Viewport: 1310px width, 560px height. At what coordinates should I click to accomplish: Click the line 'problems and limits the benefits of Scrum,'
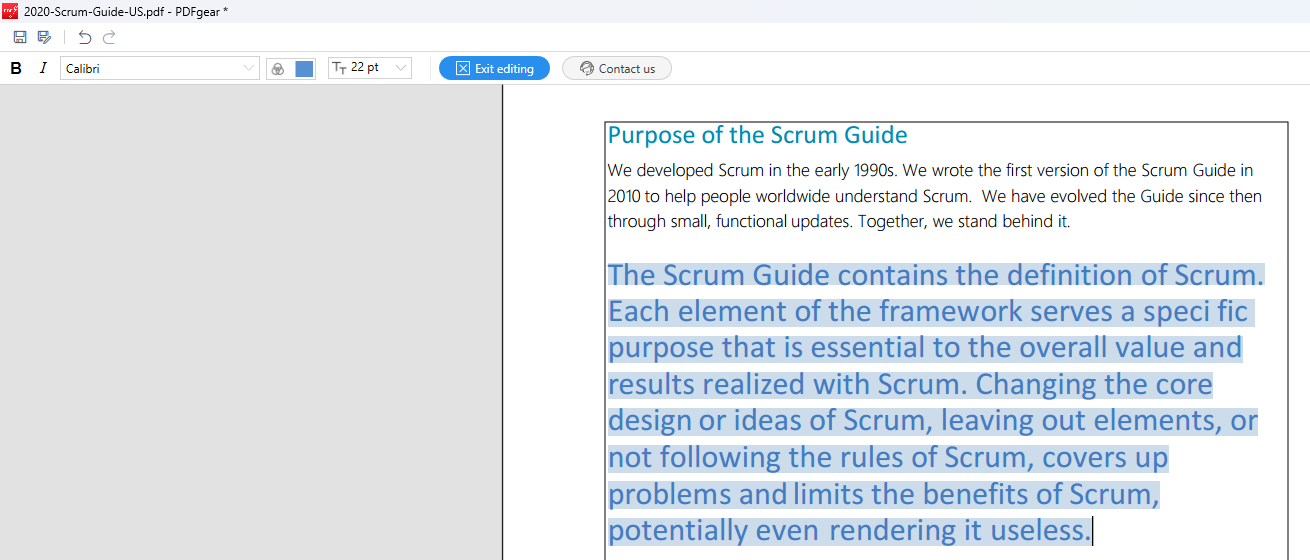[x=884, y=493]
